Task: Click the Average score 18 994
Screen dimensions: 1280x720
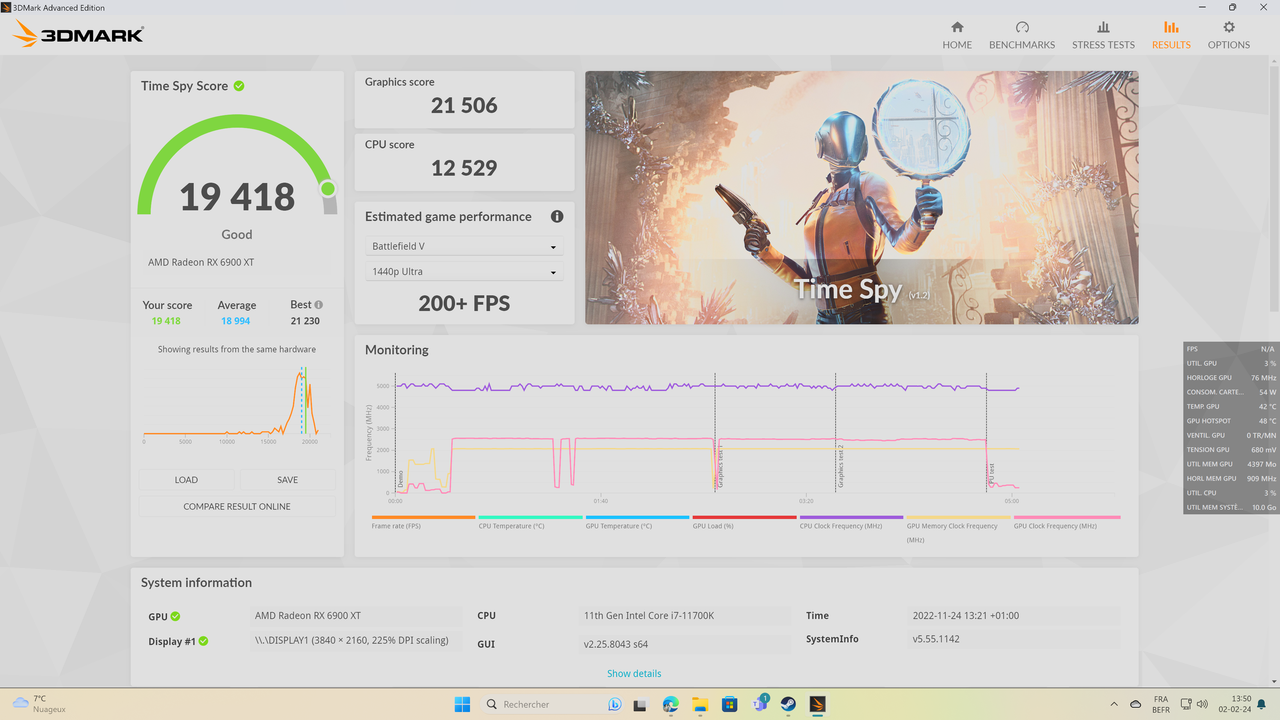Action: [x=236, y=321]
